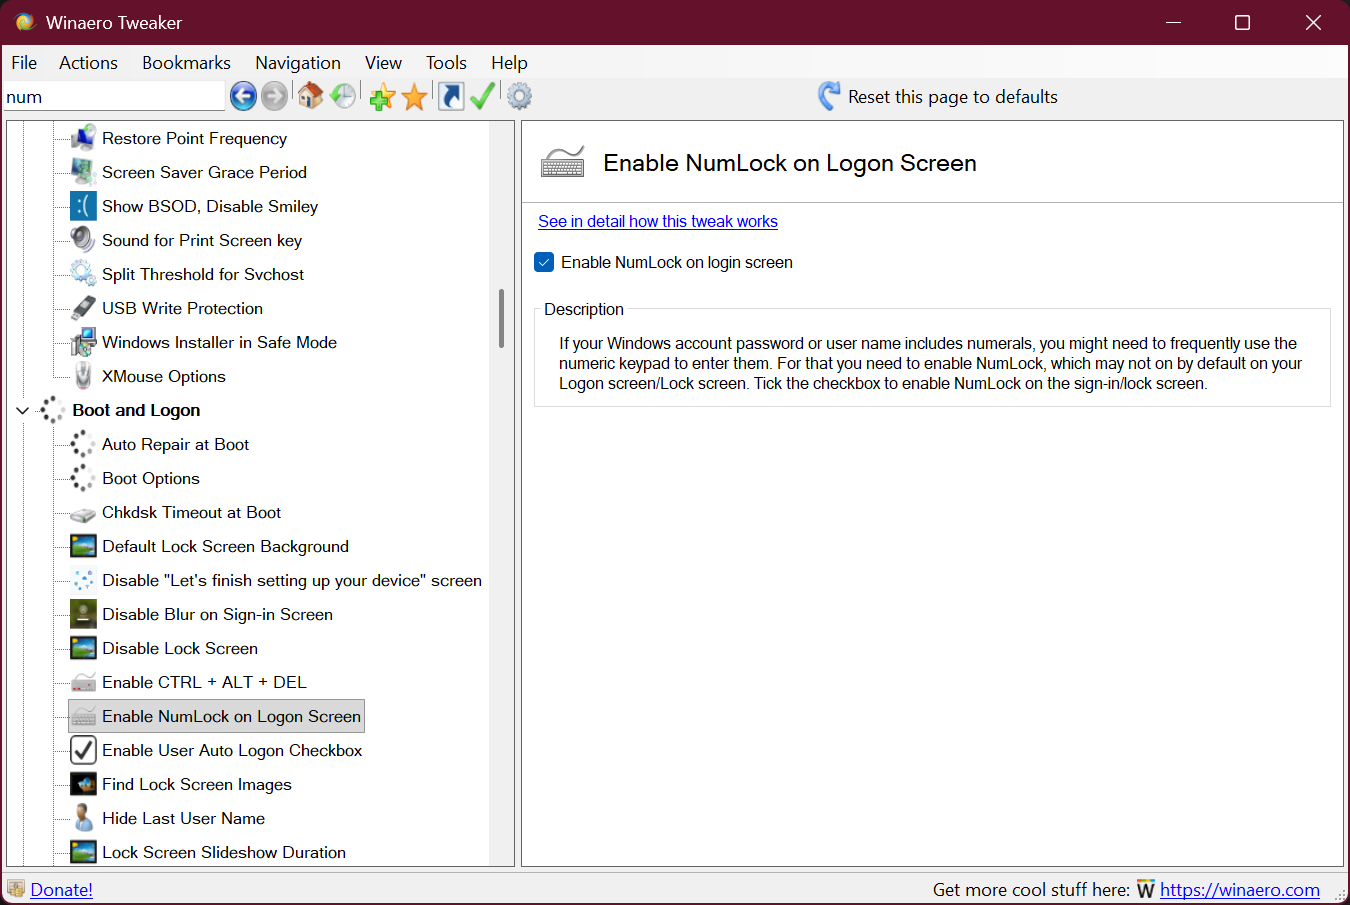Viewport: 1350px width, 905px height.
Task: Select Lock Screen Slideshow Duration item
Action: pyautogui.click(x=224, y=852)
